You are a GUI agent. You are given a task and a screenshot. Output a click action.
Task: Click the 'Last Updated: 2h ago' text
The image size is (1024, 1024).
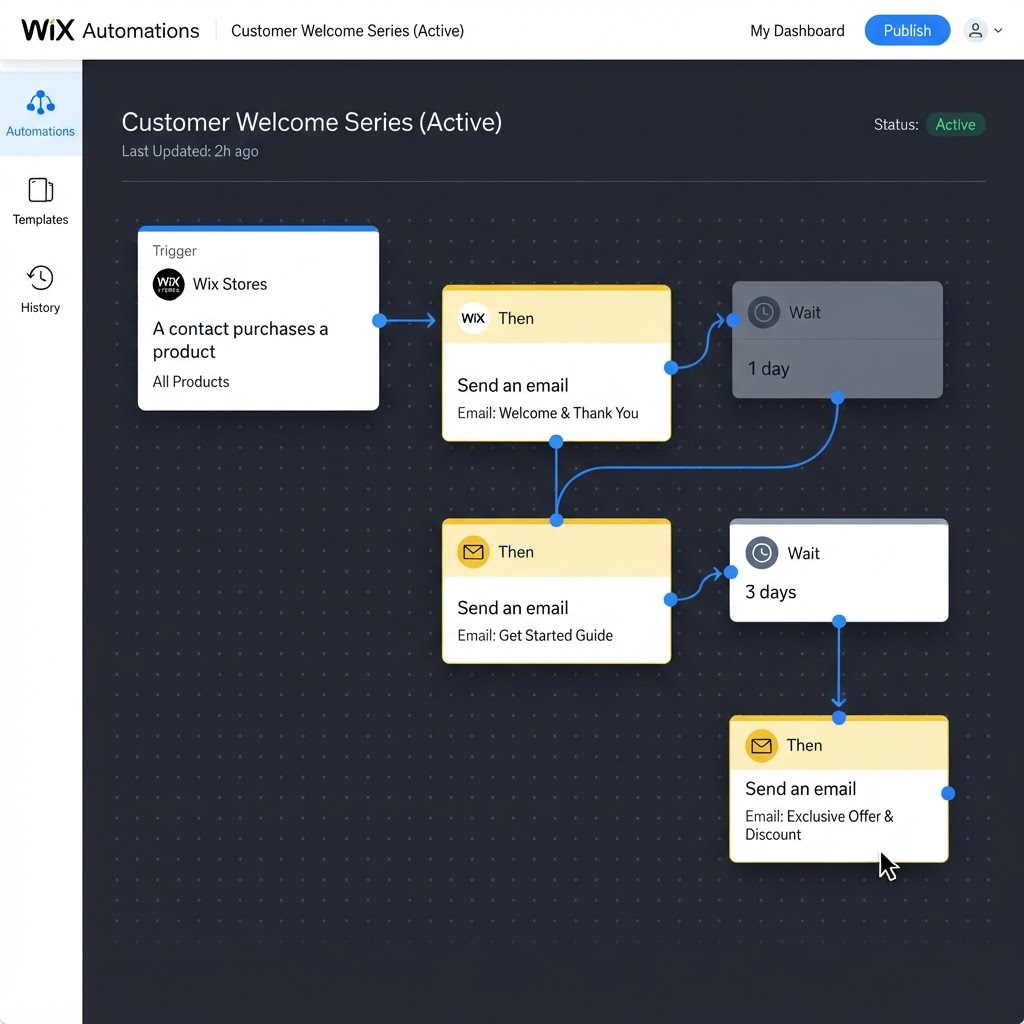tap(190, 151)
